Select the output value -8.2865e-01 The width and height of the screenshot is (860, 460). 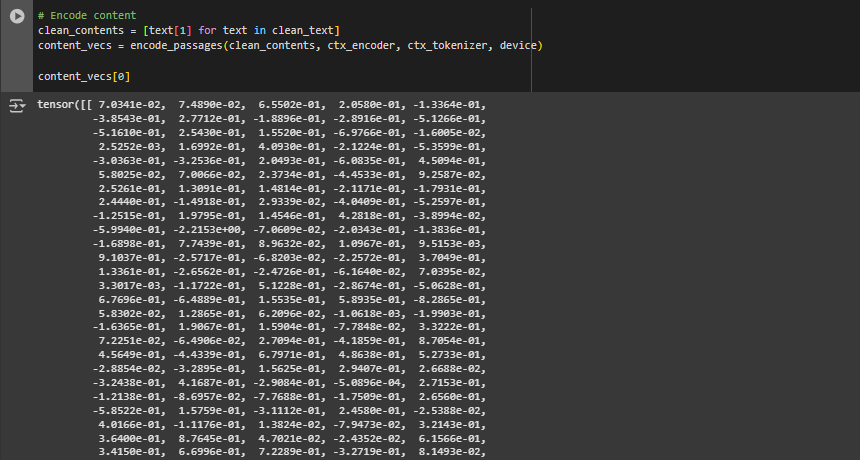tap(449, 299)
